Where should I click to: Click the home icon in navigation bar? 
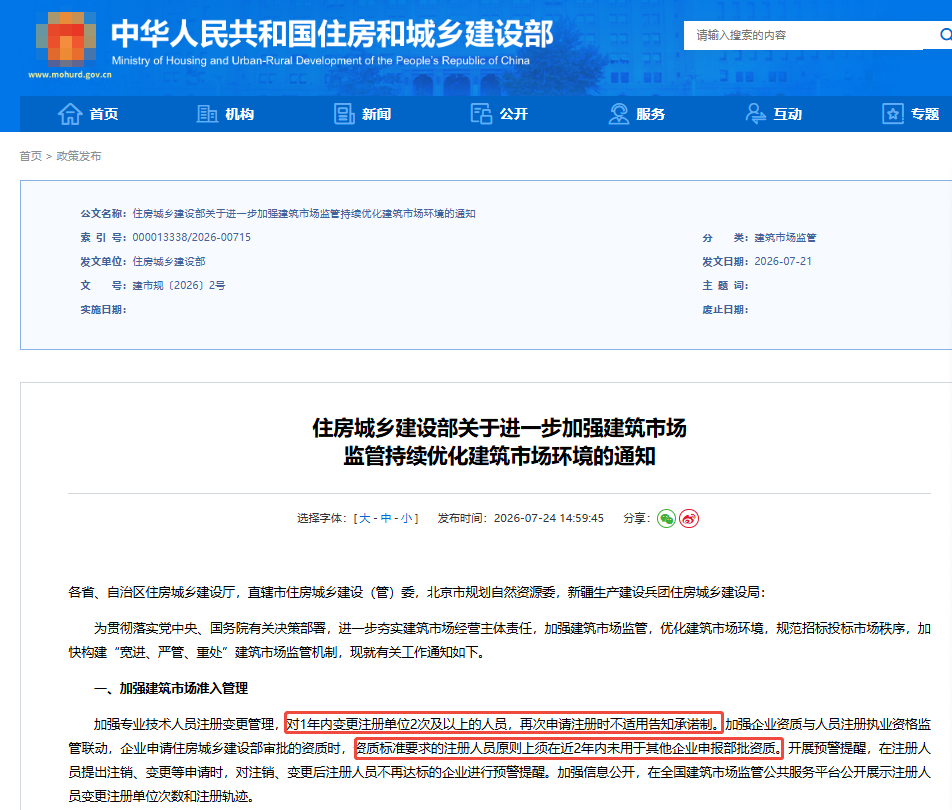[x=70, y=114]
